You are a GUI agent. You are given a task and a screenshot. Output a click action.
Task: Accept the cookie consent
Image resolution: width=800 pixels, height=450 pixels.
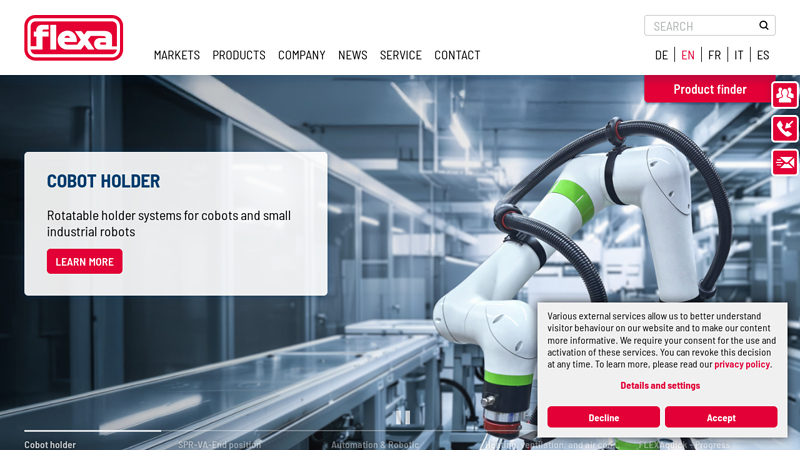(721, 417)
